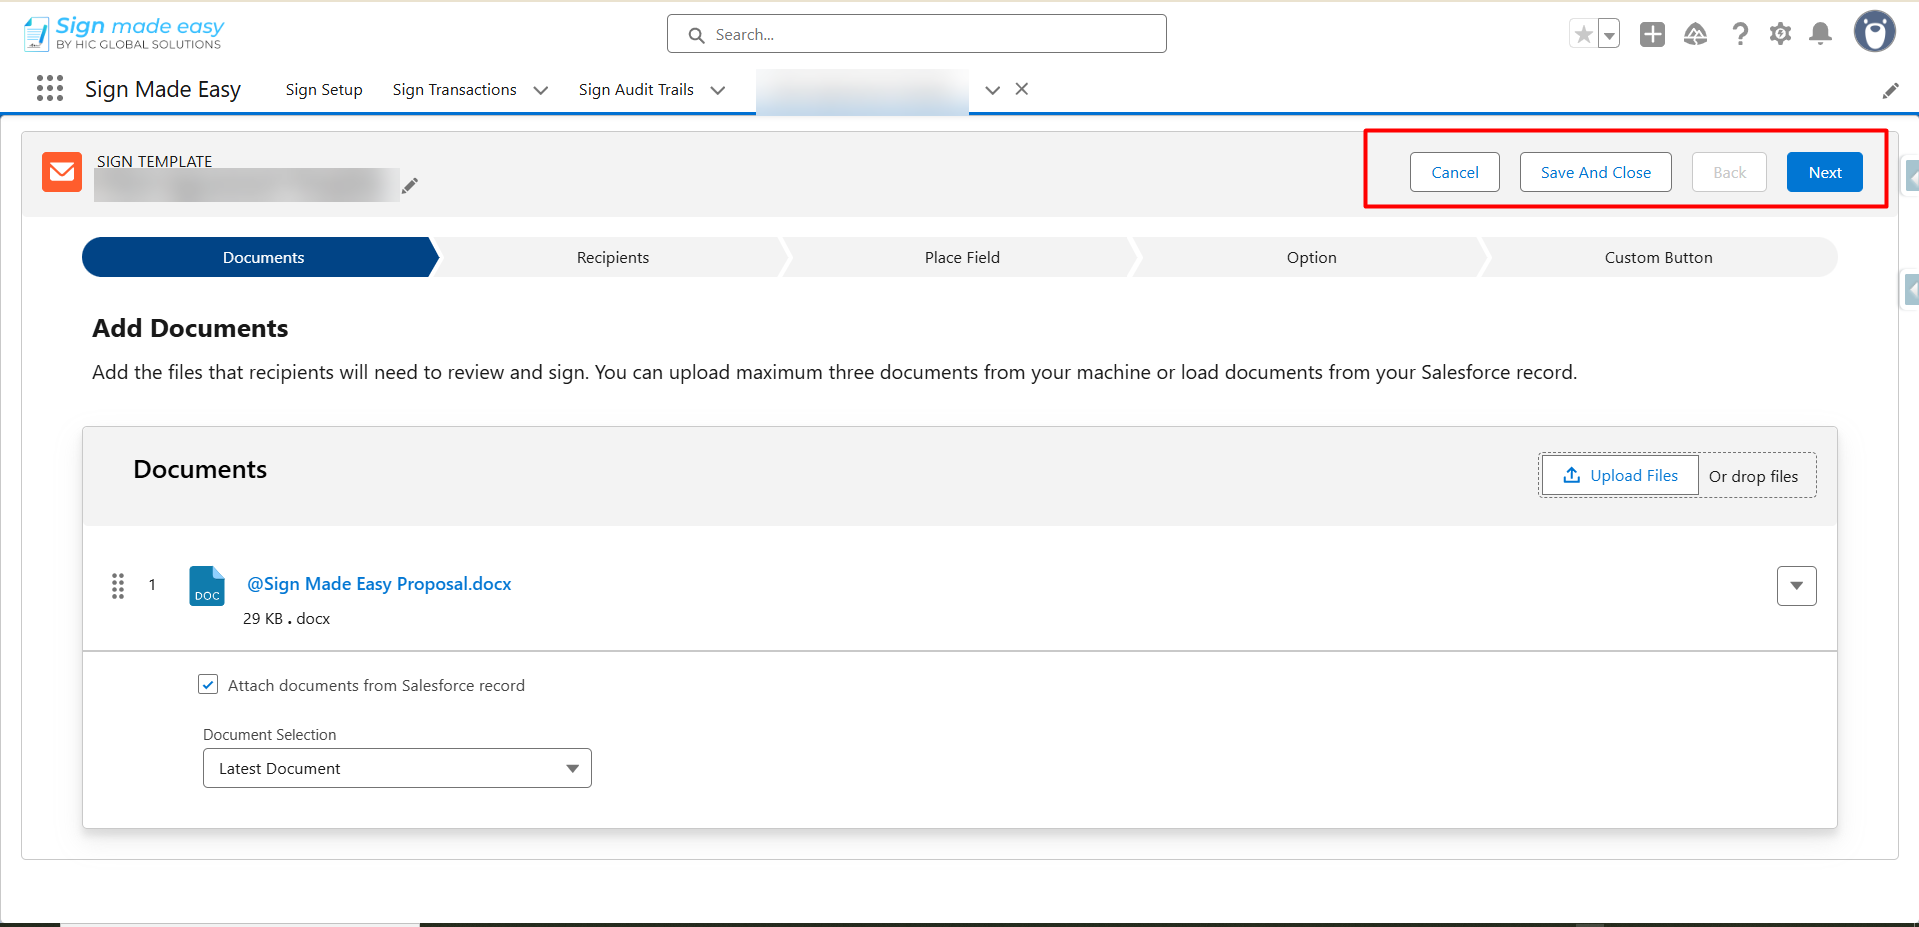Uncheck Attach documents from Salesforce record

208,685
